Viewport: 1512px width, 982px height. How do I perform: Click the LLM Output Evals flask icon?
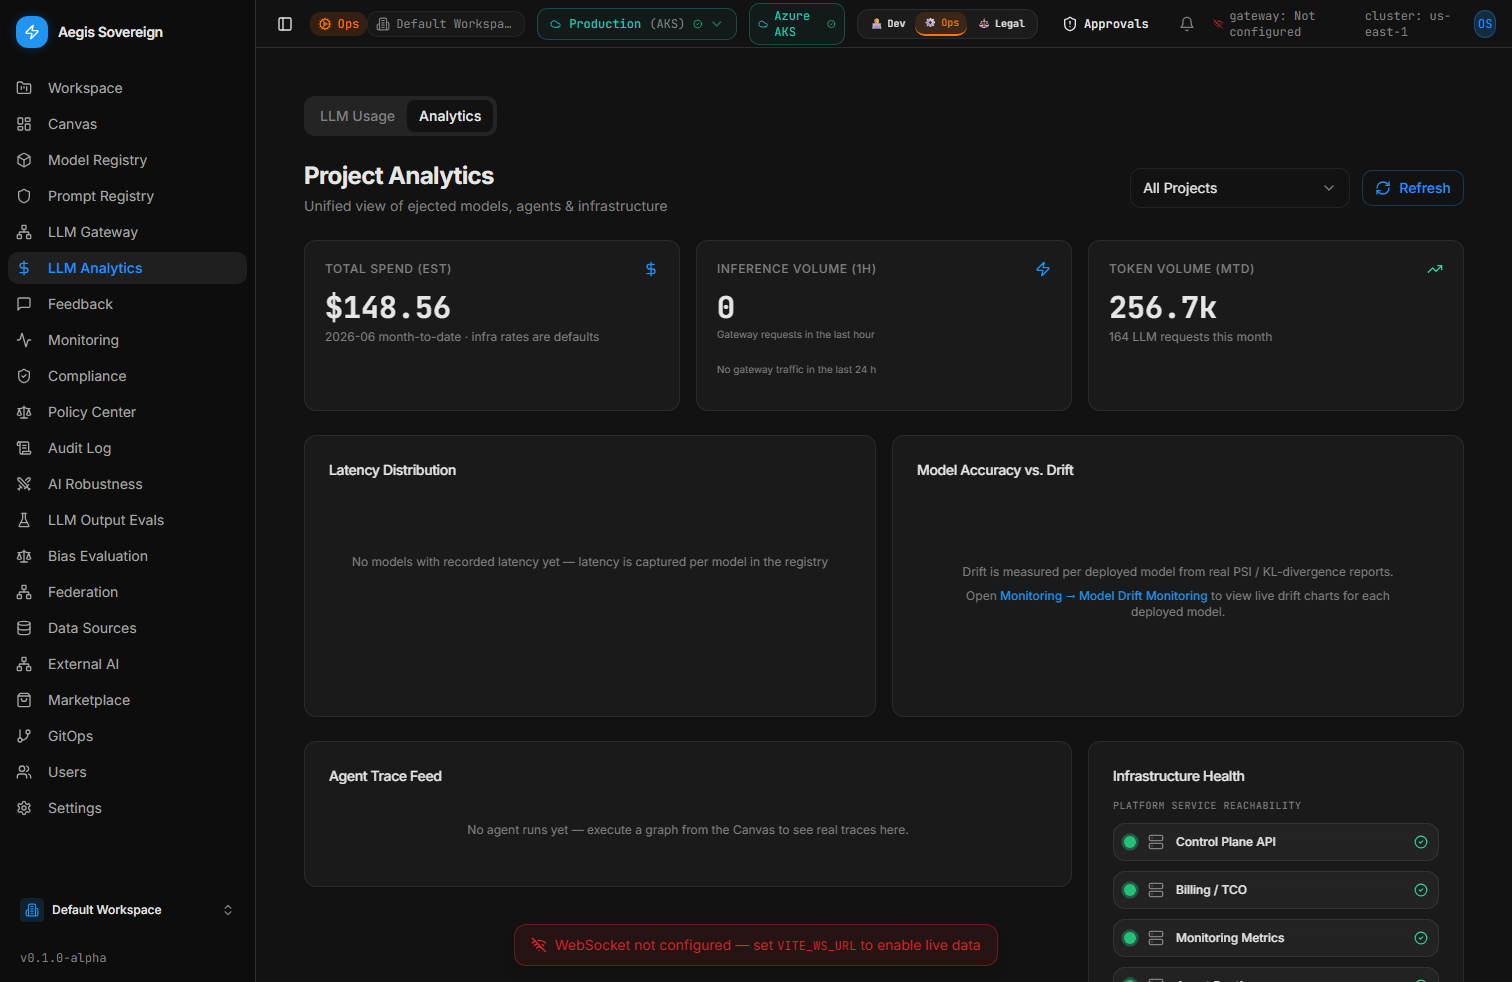pos(24,520)
